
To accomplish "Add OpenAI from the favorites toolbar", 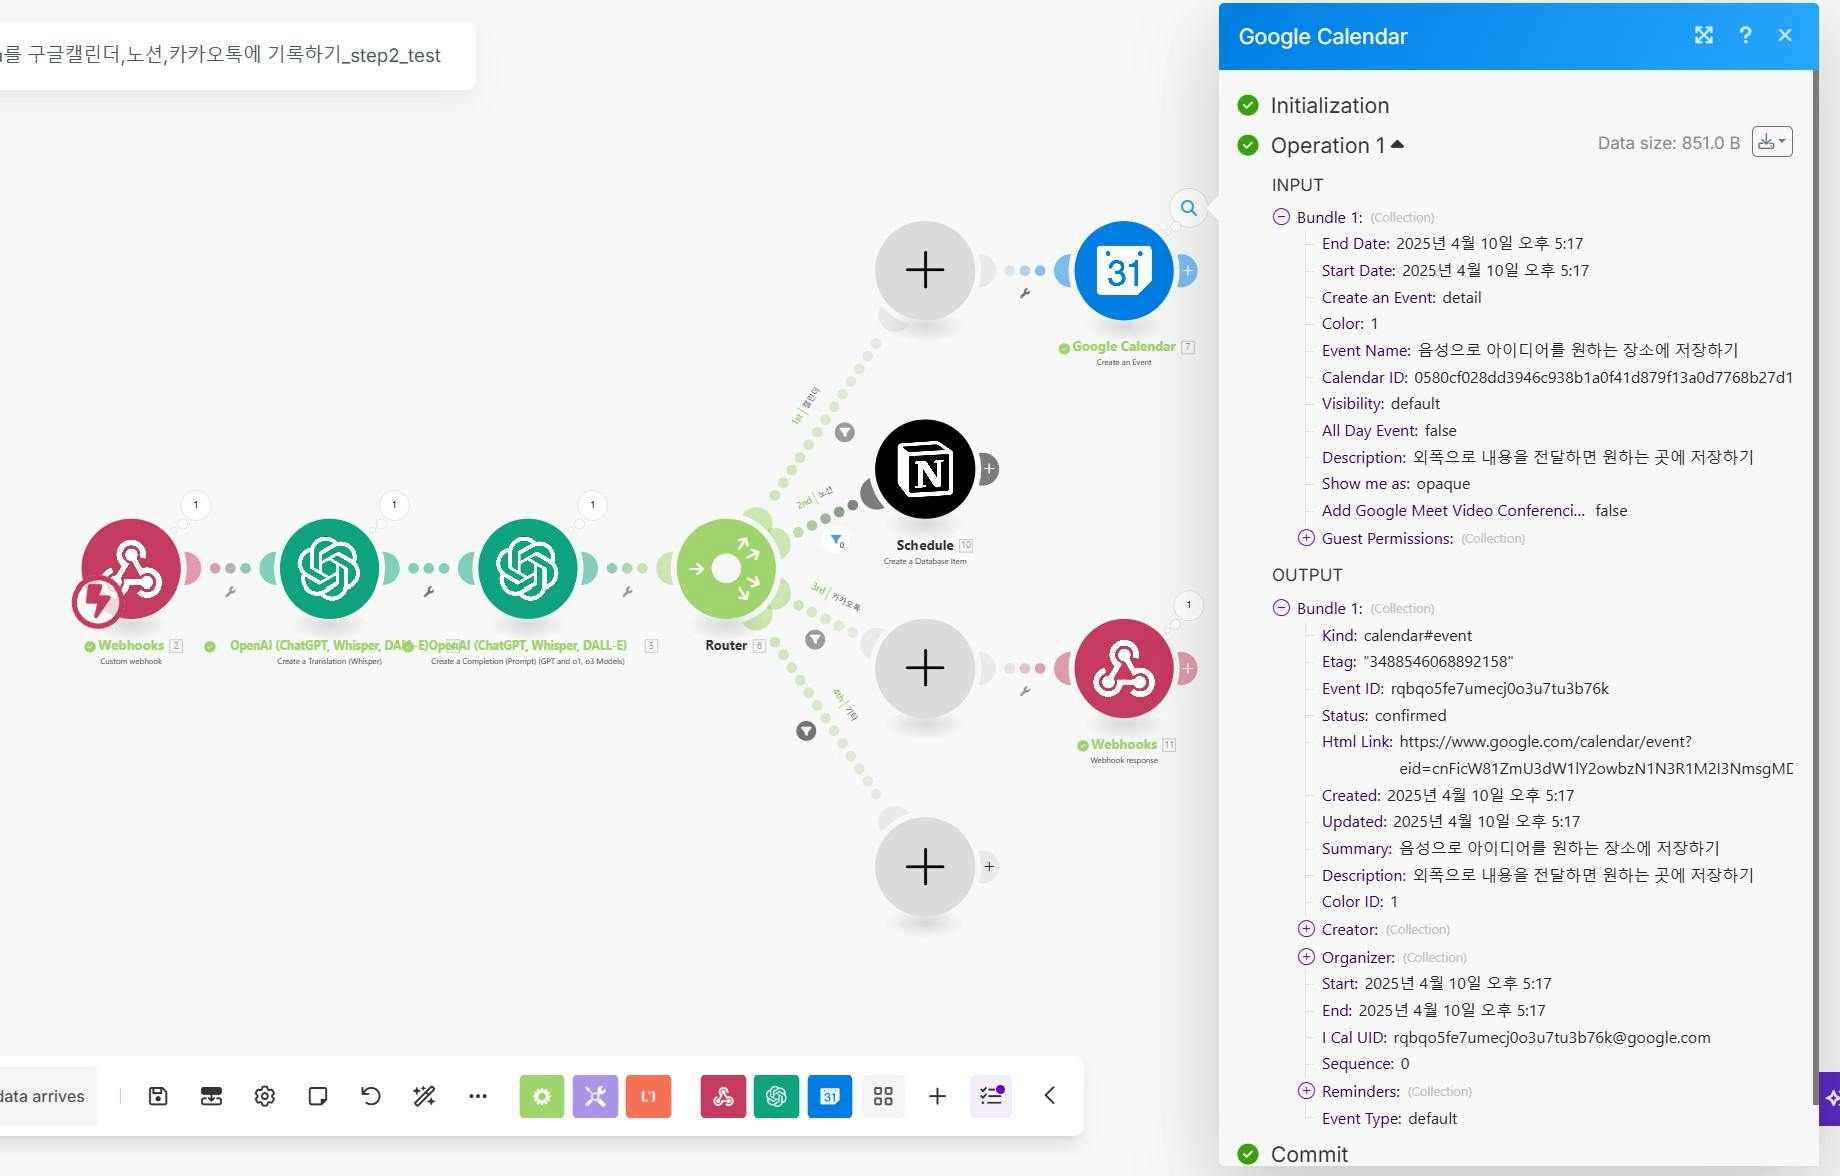I will coord(776,1096).
